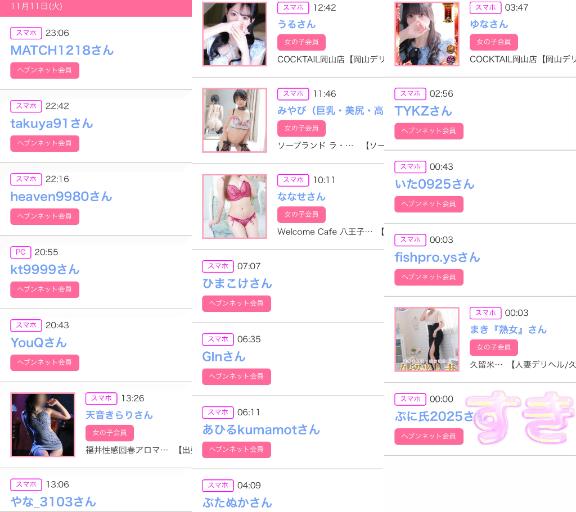The image size is (576, 512).
Task: Open うるさん thumbnail photo
Action: (x=234, y=34)
